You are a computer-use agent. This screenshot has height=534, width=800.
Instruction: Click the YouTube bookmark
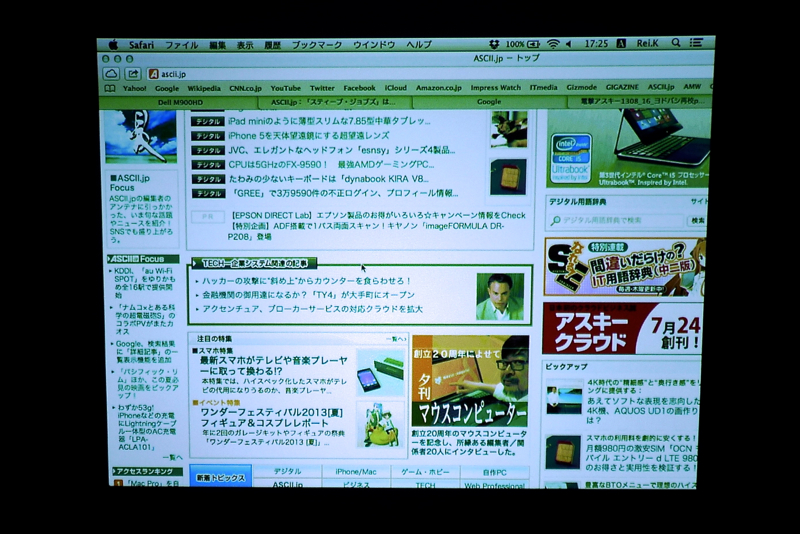(285, 88)
